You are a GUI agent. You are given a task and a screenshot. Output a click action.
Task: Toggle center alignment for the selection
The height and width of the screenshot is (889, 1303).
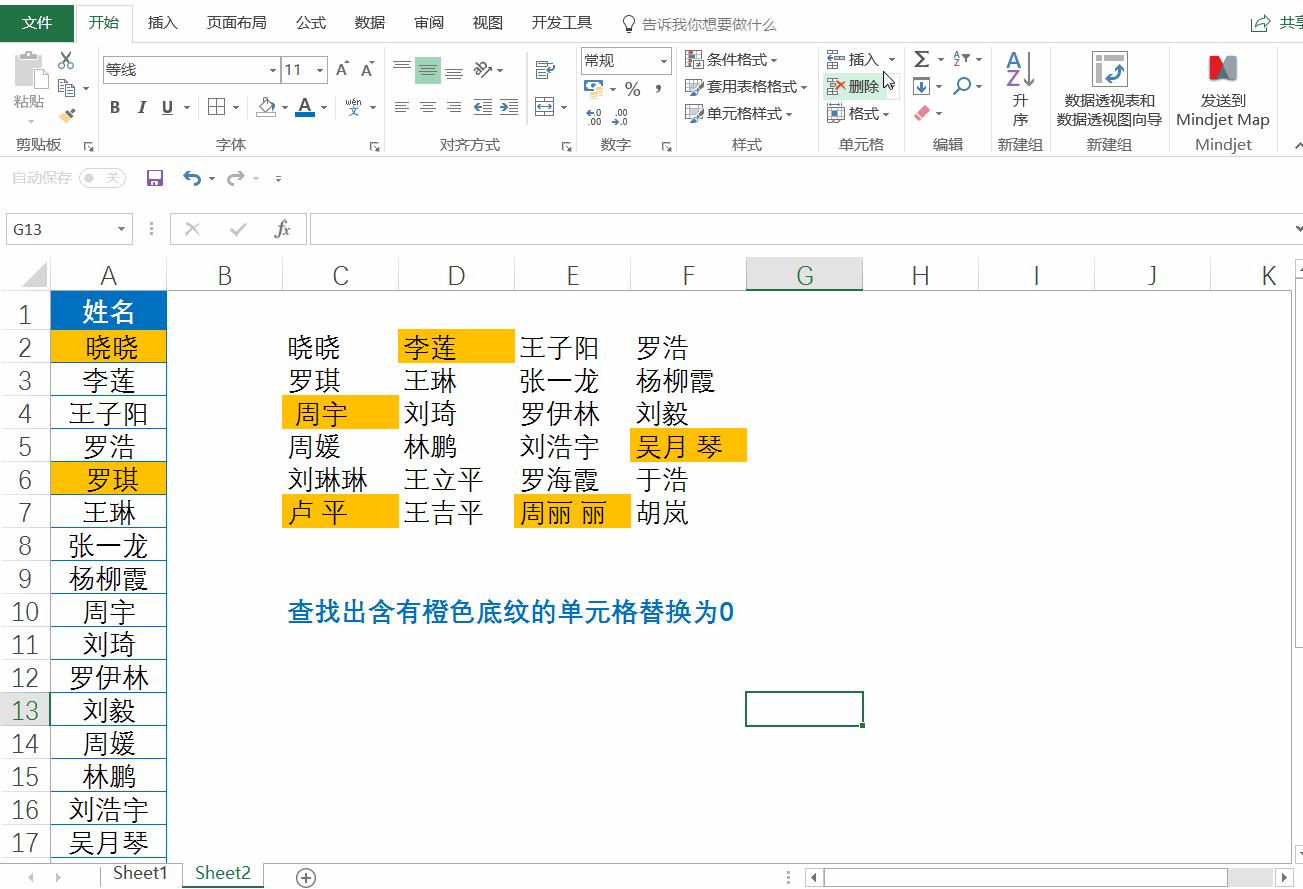click(428, 108)
